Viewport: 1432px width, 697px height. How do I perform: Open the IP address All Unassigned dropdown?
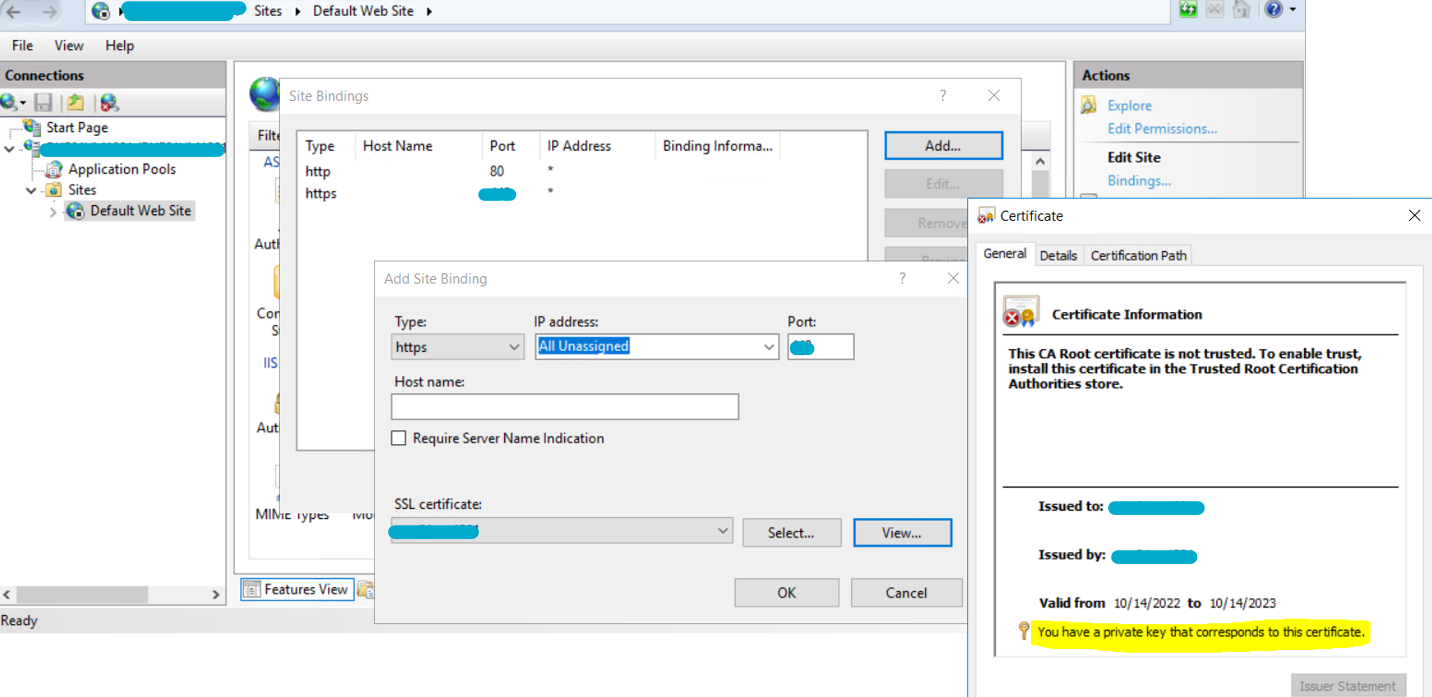coord(656,347)
